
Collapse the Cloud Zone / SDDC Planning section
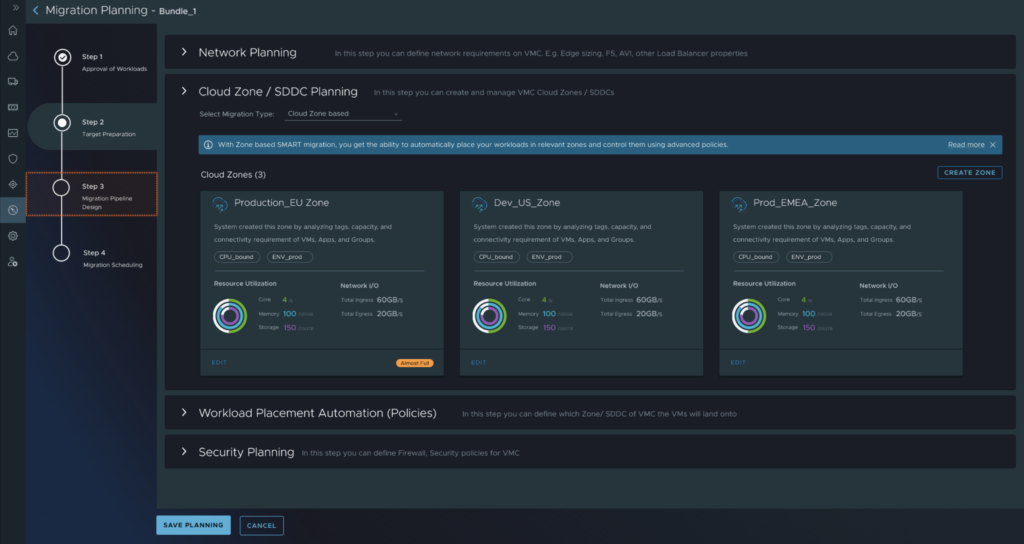184,91
